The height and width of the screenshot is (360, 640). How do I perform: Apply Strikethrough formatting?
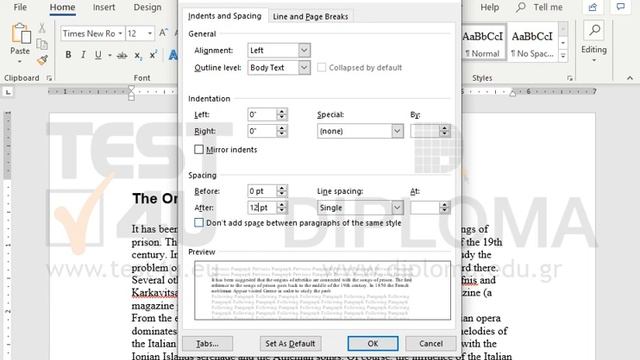tap(122, 55)
